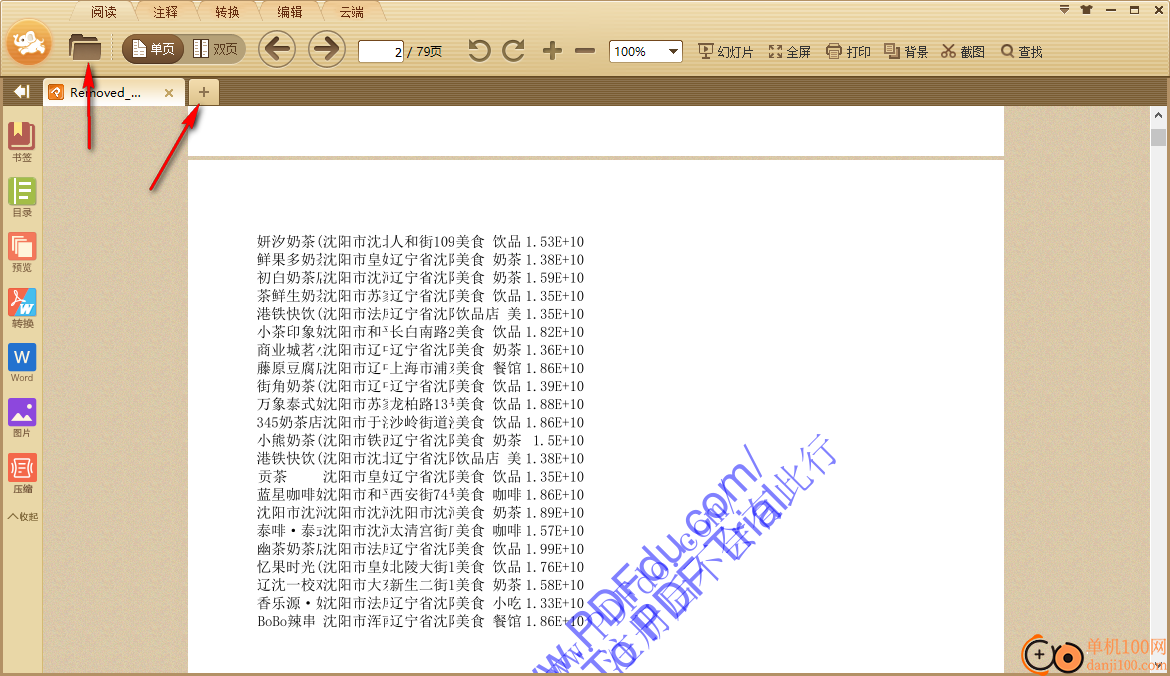Open the title bar dropdown menu arrow
1170x676 pixels.
1064,10
